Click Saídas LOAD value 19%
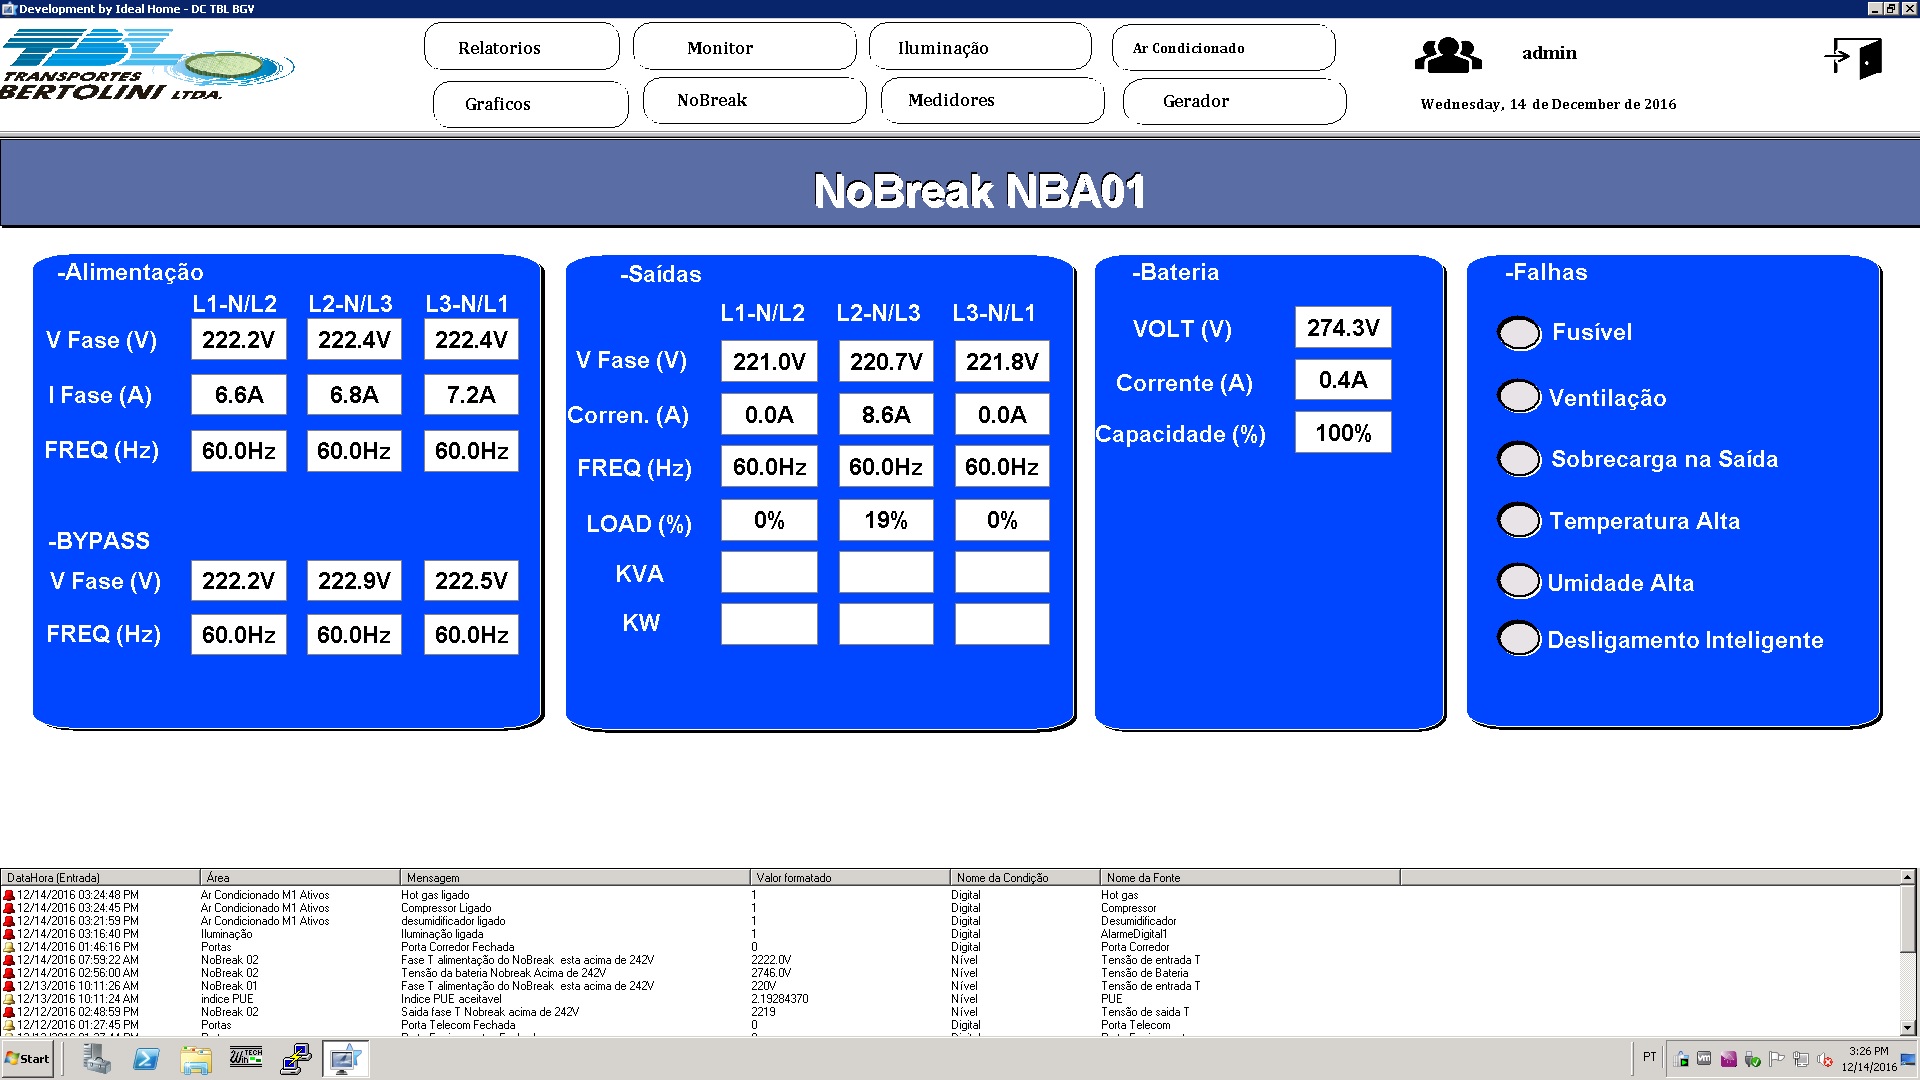Image resolution: width=1920 pixels, height=1080 pixels. click(886, 520)
